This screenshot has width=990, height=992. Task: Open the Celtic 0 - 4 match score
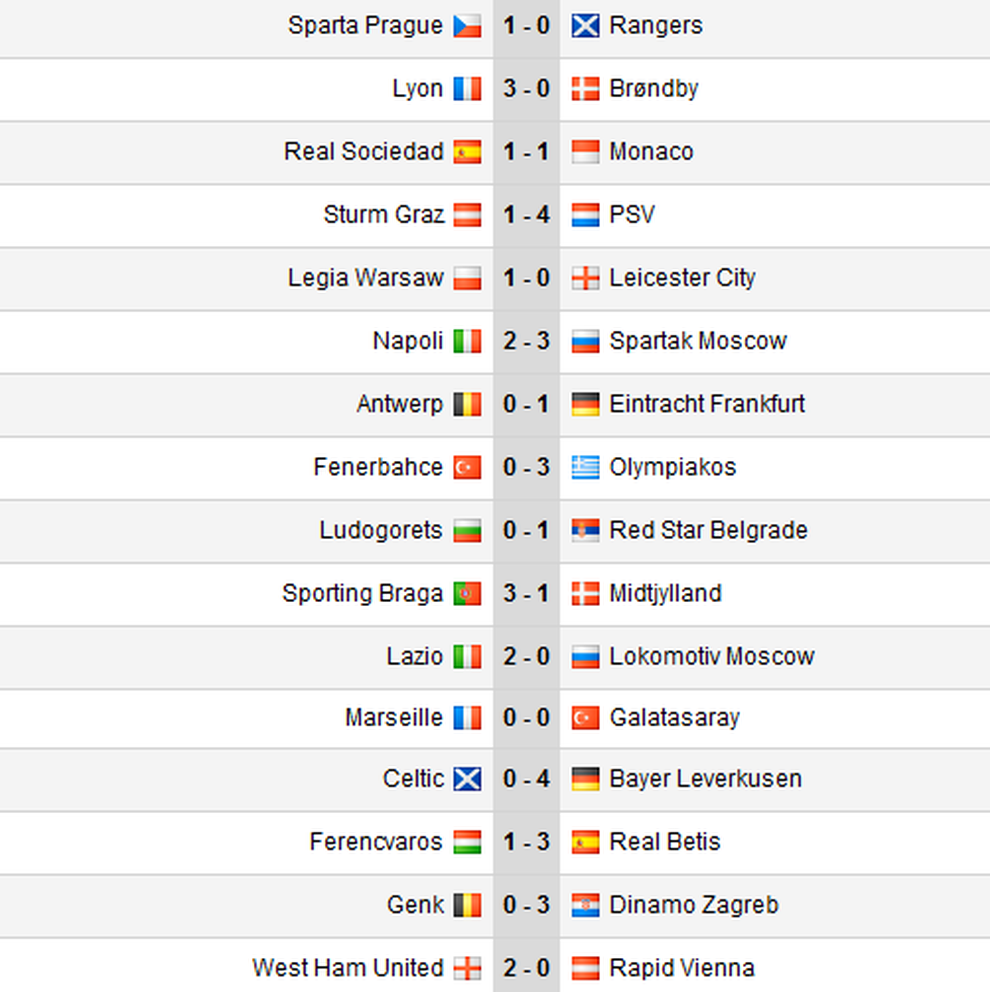[x=526, y=779]
